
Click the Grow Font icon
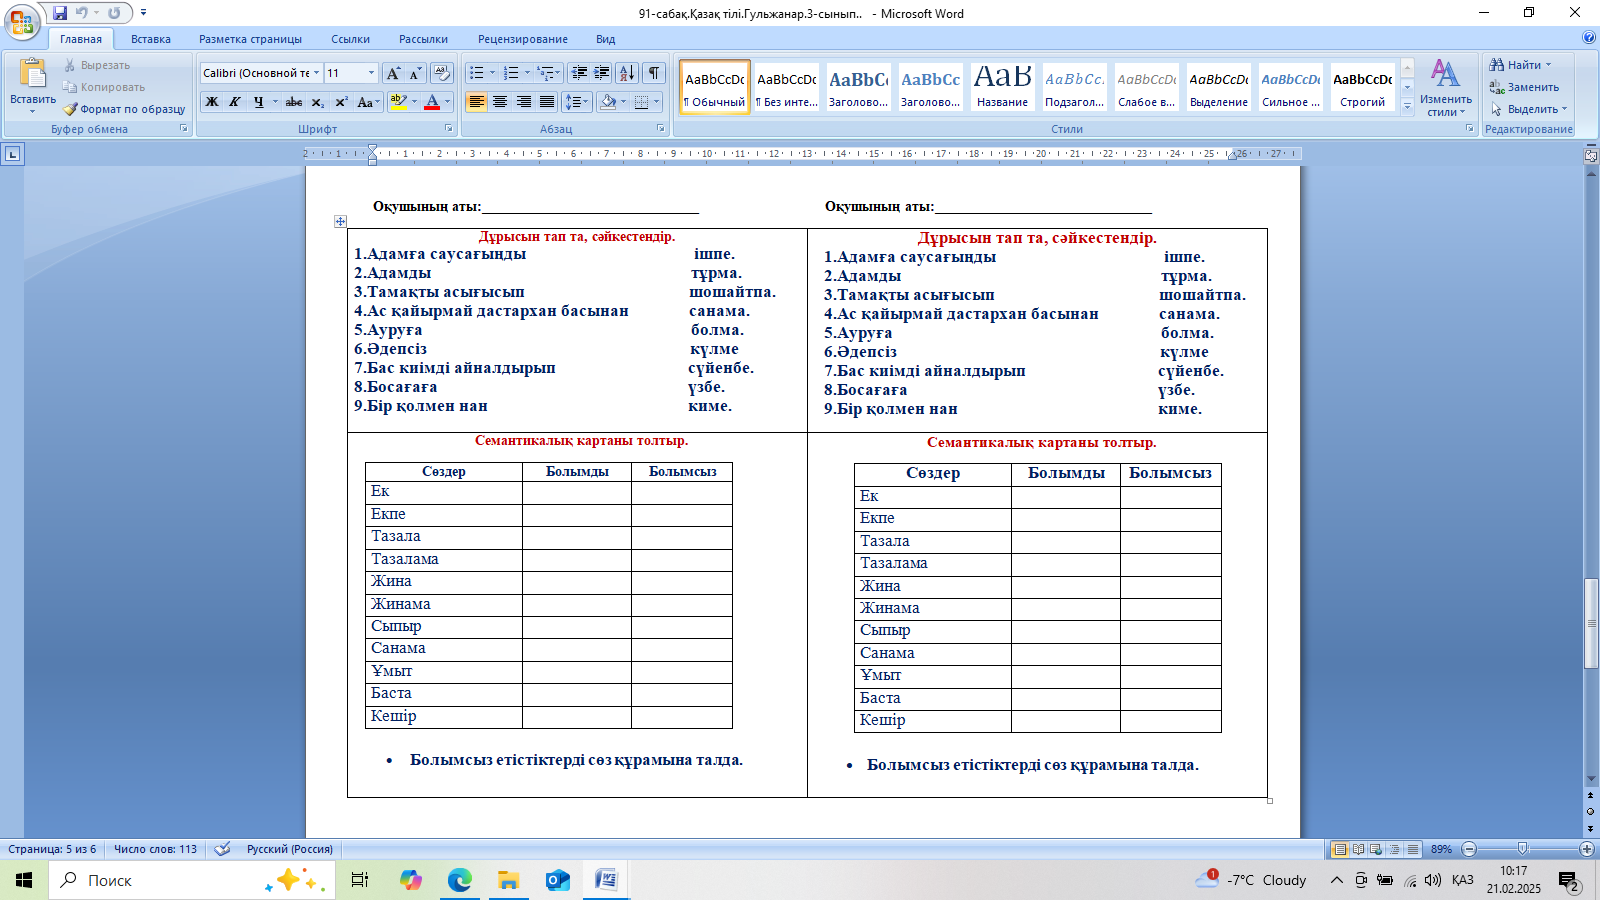394,73
